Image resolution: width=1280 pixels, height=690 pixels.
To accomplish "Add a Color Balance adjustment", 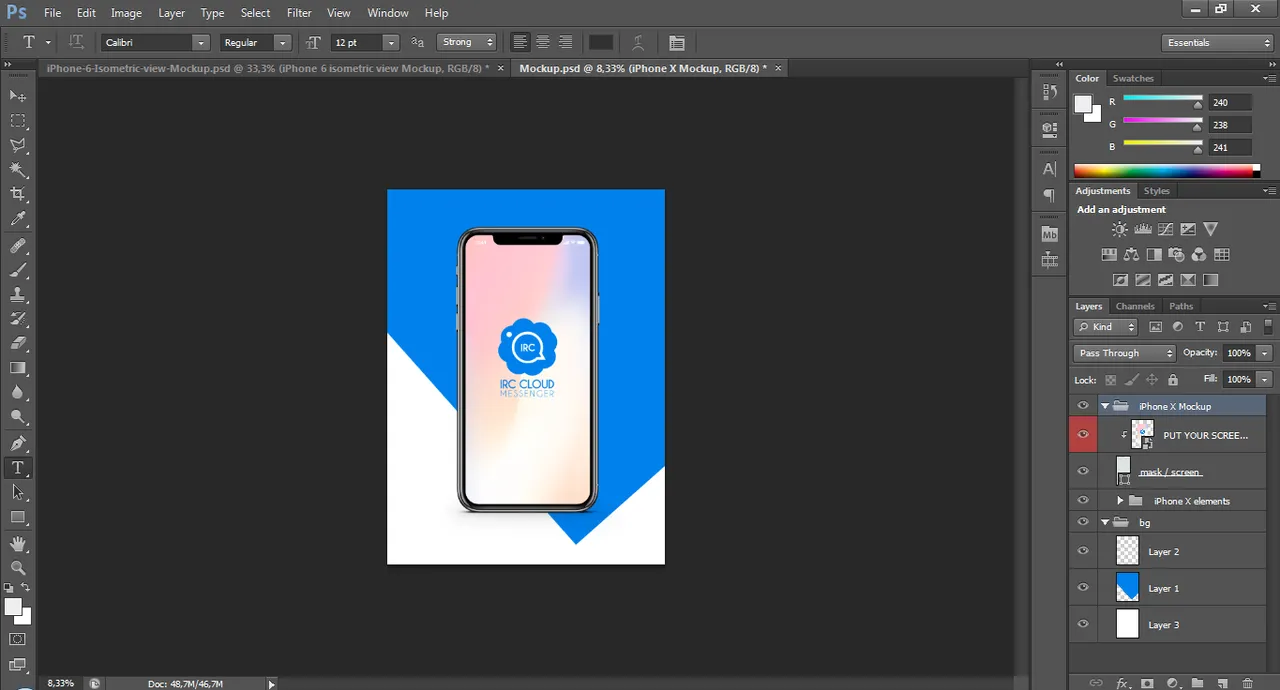I will point(1131,255).
